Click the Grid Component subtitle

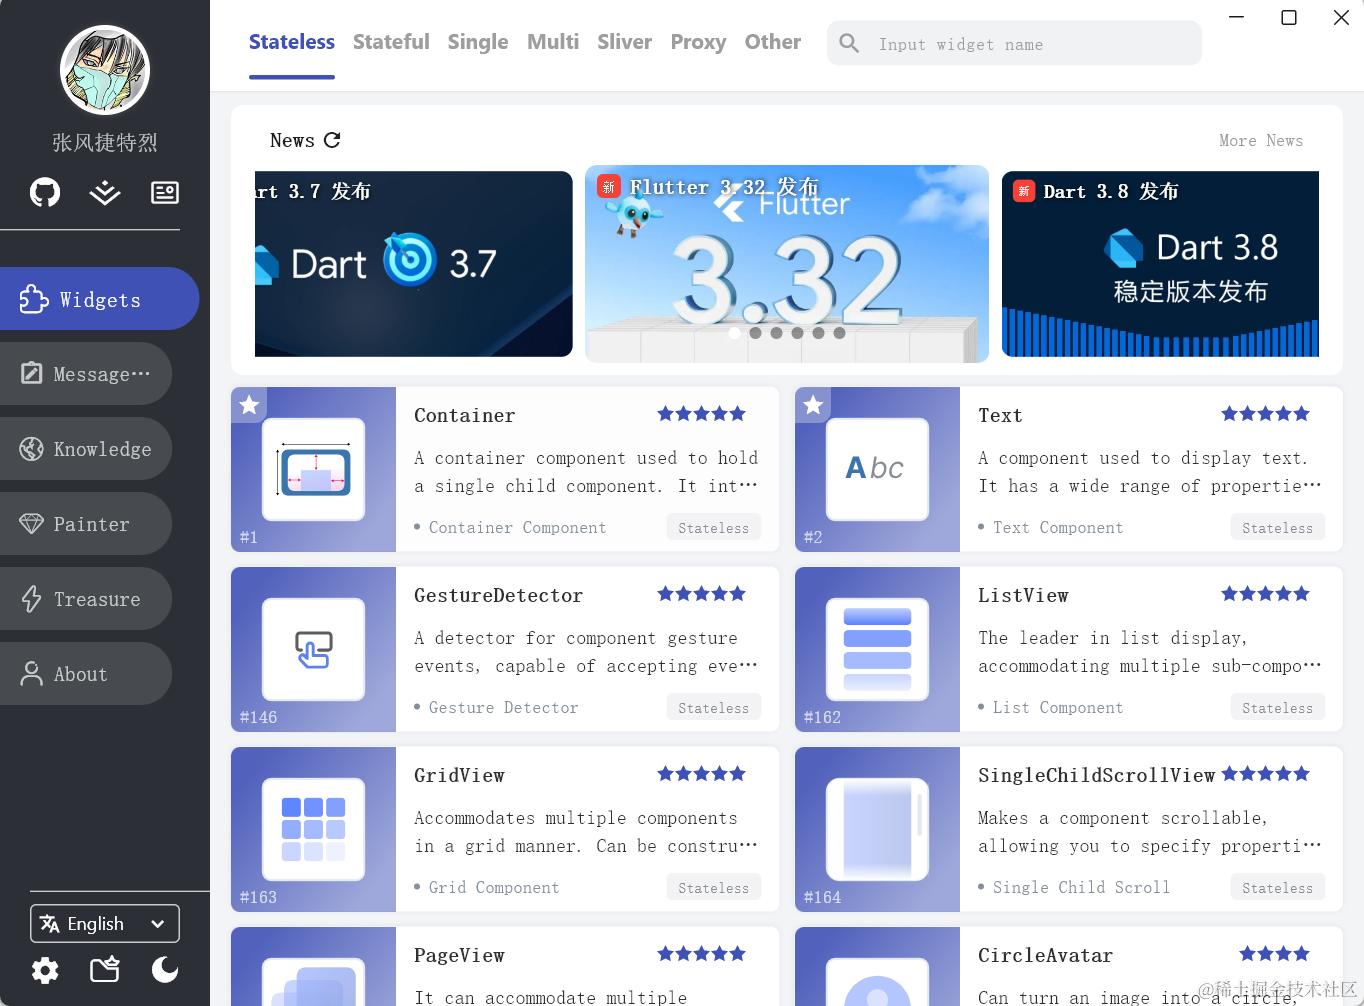(493, 887)
